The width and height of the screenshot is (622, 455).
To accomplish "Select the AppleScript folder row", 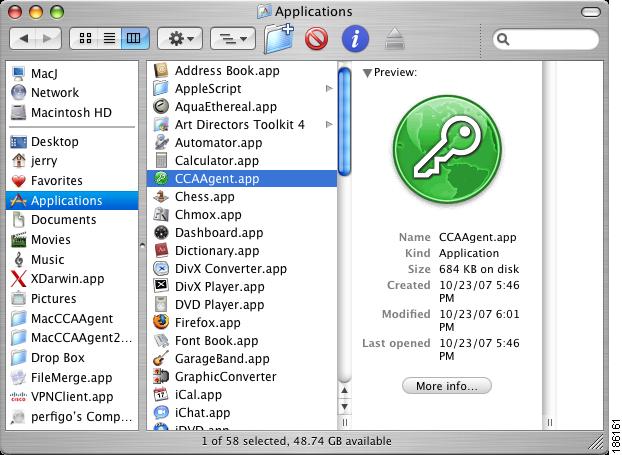I will click(x=242, y=88).
